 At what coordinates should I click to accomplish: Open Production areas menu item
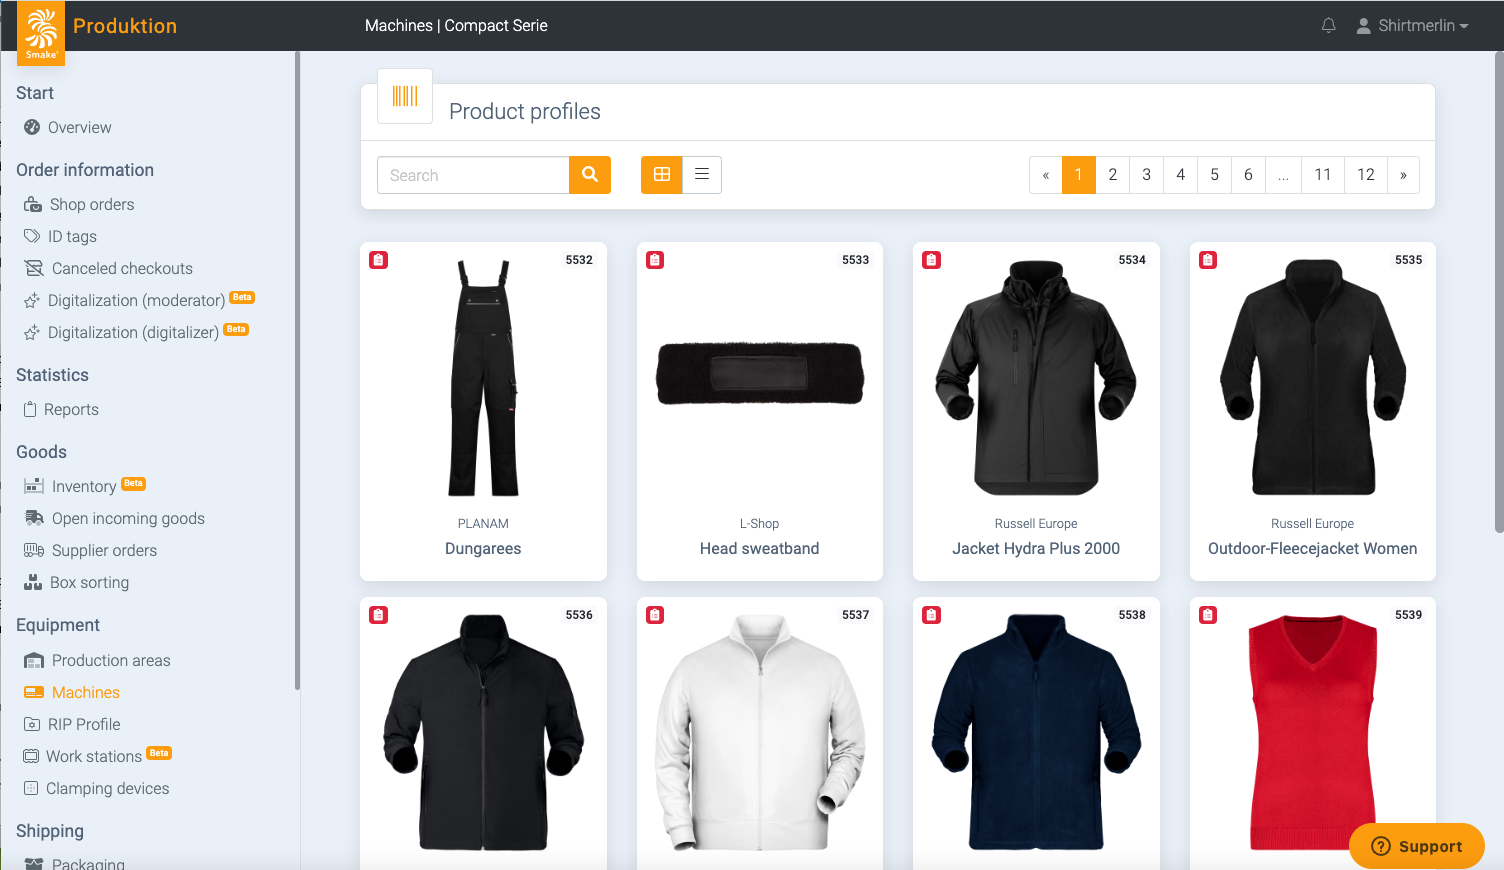pos(111,661)
